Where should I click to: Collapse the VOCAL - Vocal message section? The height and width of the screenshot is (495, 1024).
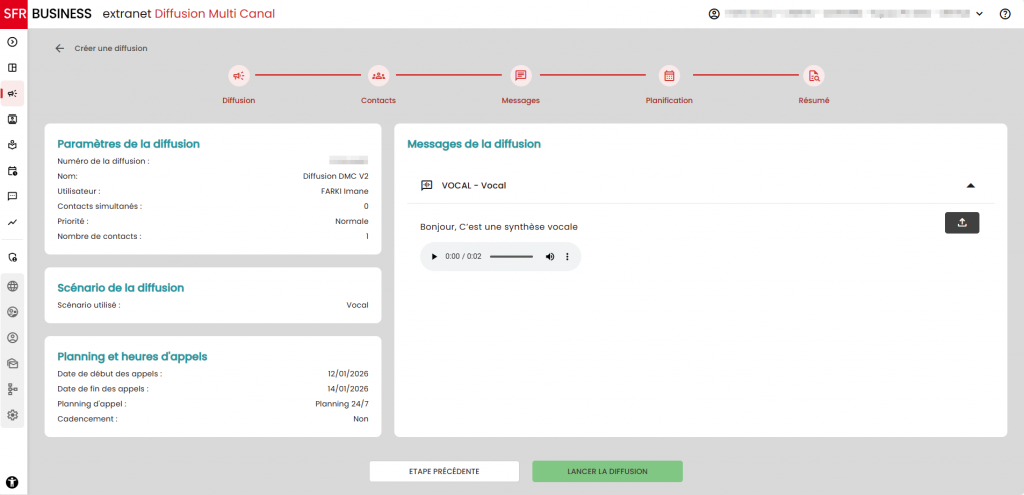(x=969, y=185)
